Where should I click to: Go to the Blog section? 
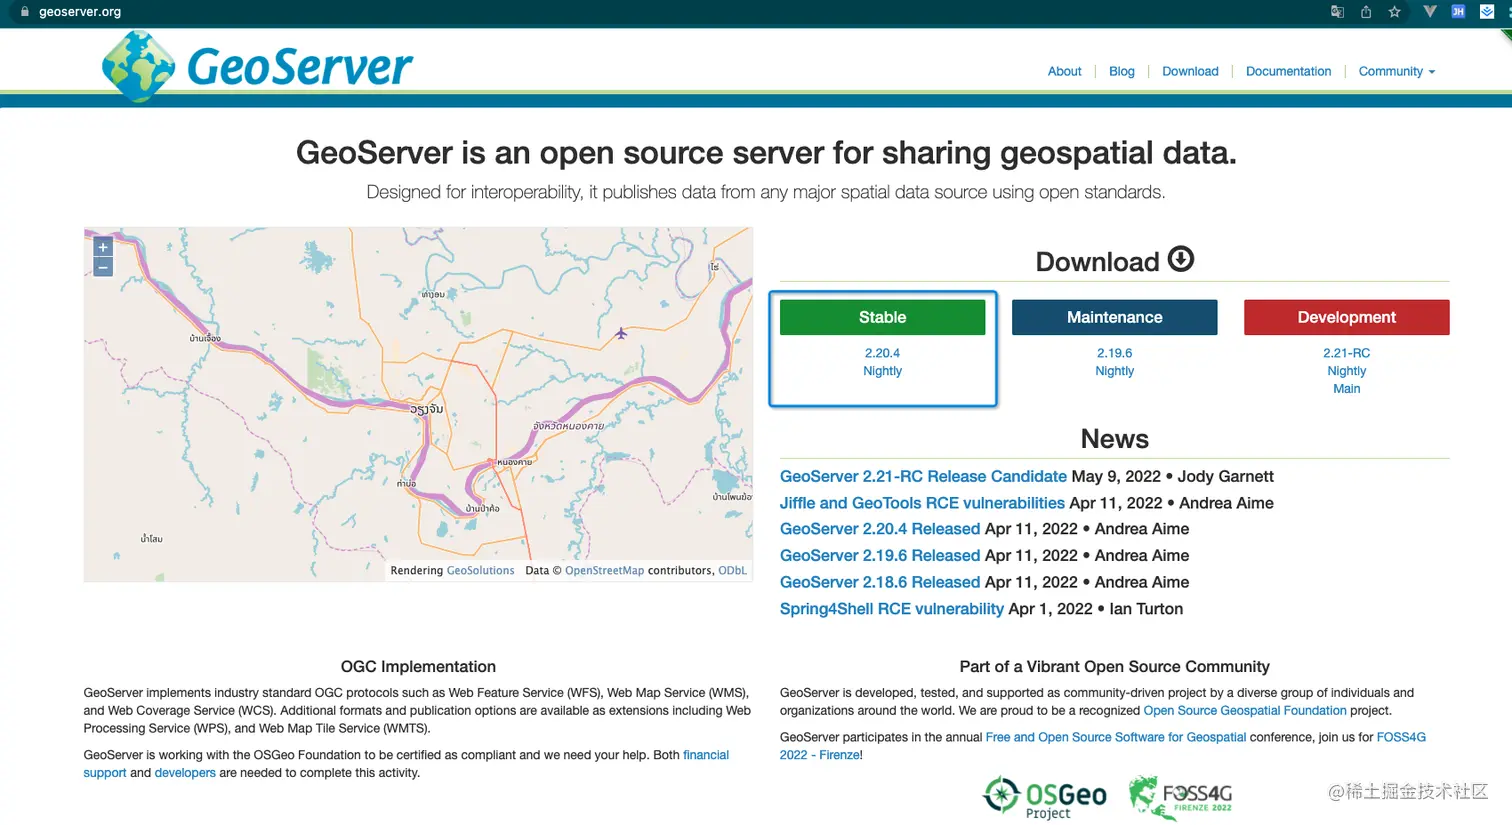coord(1121,71)
